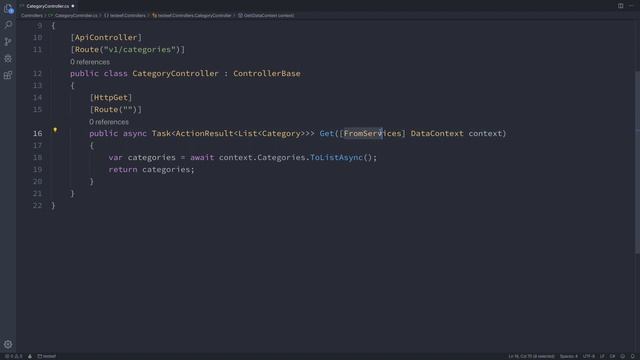Click line number 16 in gutter
The height and width of the screenshot is (360, 640).
38,133
